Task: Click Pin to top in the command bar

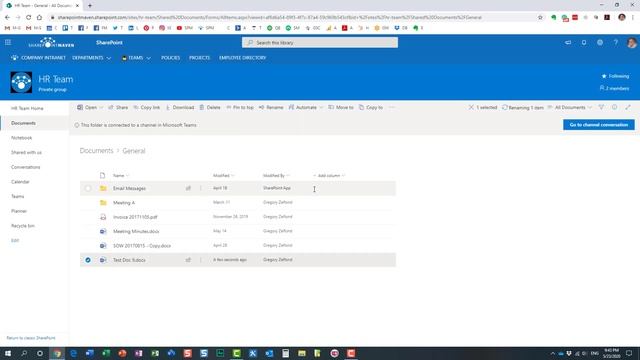Action: point(240,107)
